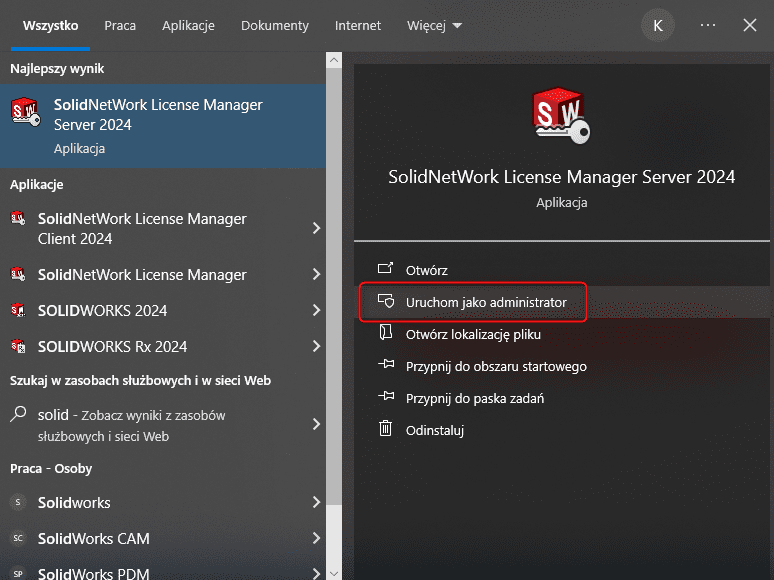
Task: Click the License Manager Client 2024 icon
Action: pyautogui.click(x=18, y=218)
